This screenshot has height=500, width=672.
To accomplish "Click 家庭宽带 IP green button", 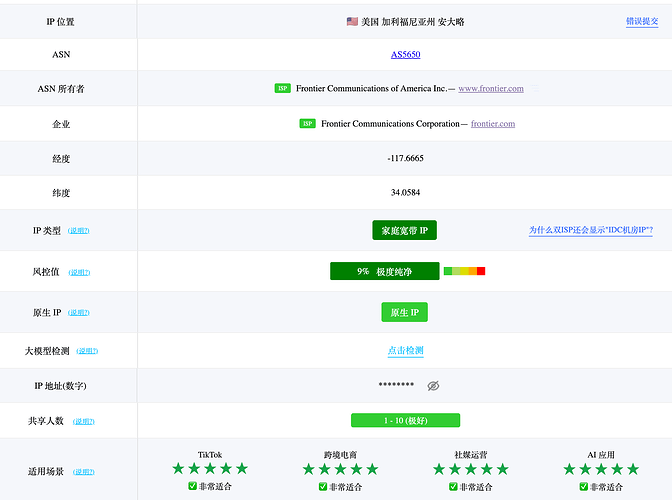I will pos(405,230).
